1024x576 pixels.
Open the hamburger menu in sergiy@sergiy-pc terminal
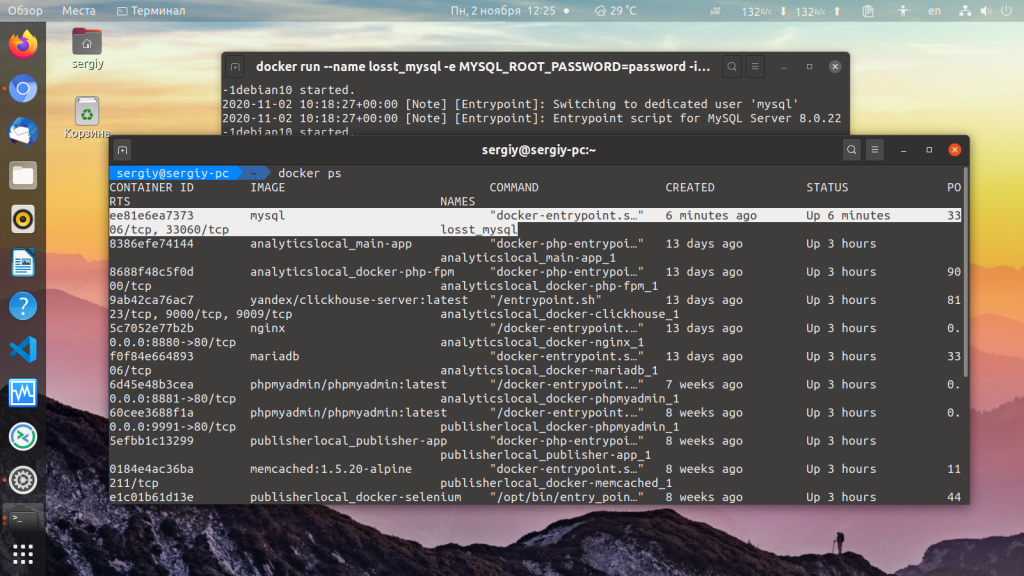pos(874,150)
